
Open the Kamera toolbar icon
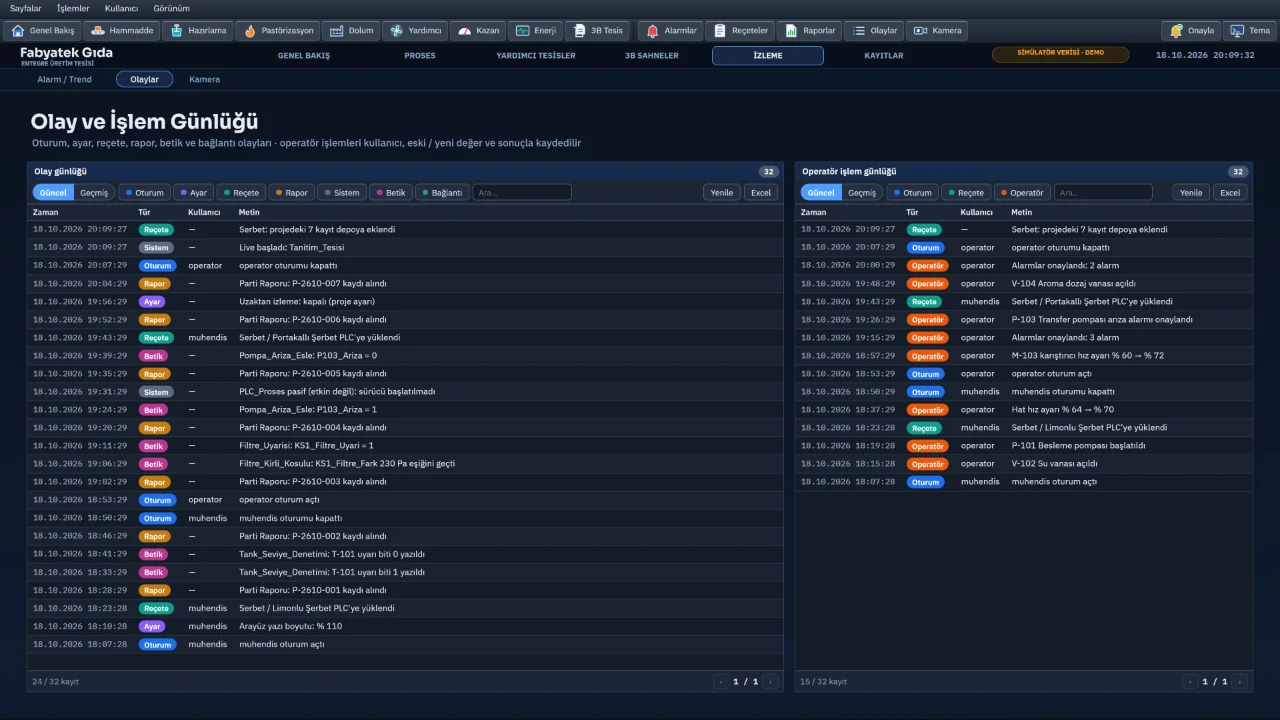(937, 31)
